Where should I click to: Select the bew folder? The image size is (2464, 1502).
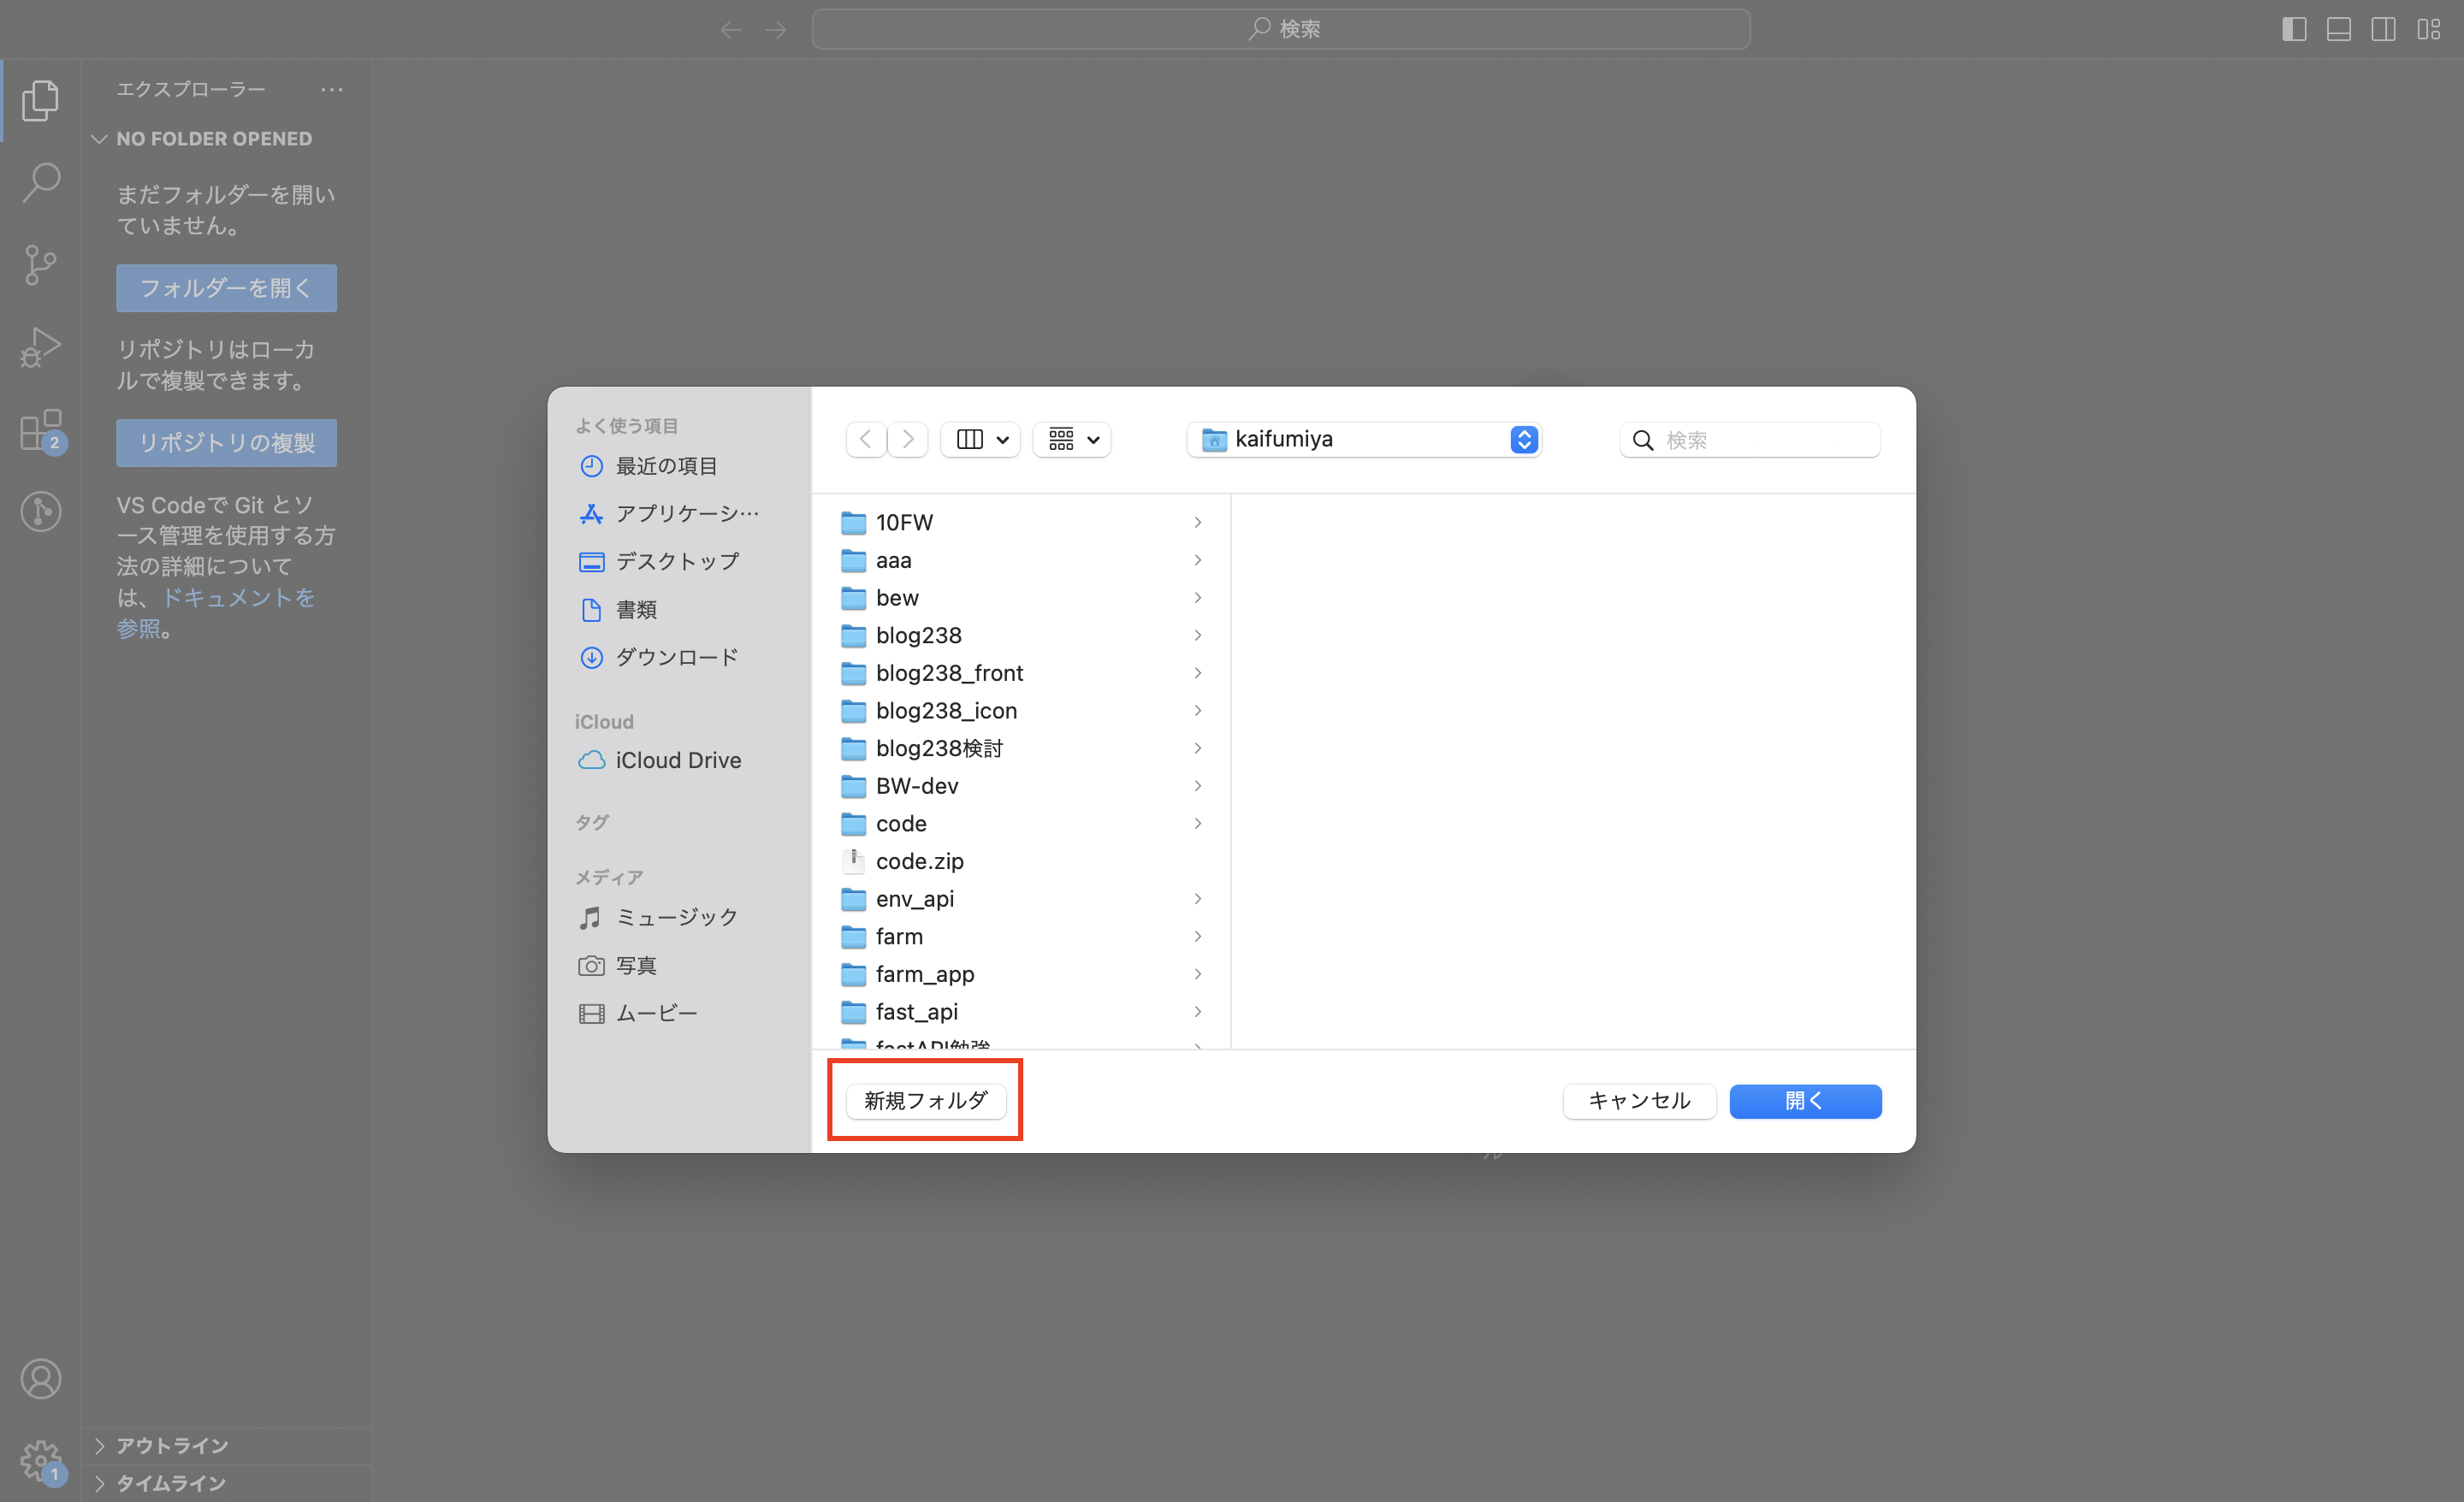point(1021,598)
